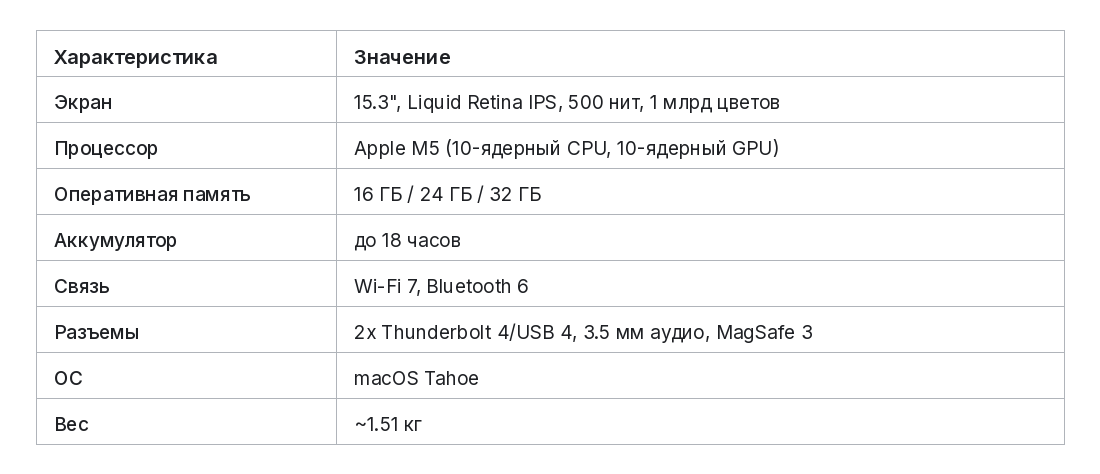
Task: Select the Экран row label
Action: pos(83,102)
